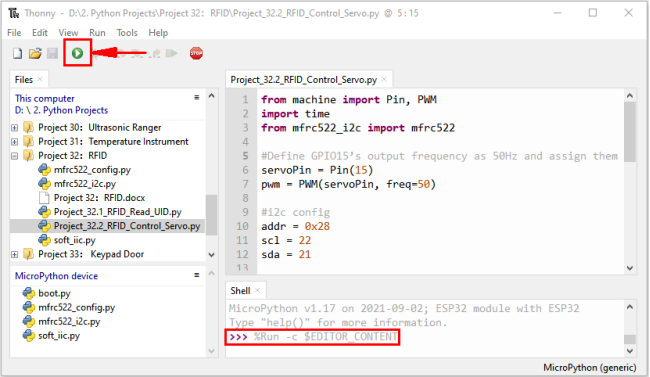Expand Project 33: Keypad Door folder
650x377 pixels.
15,254
